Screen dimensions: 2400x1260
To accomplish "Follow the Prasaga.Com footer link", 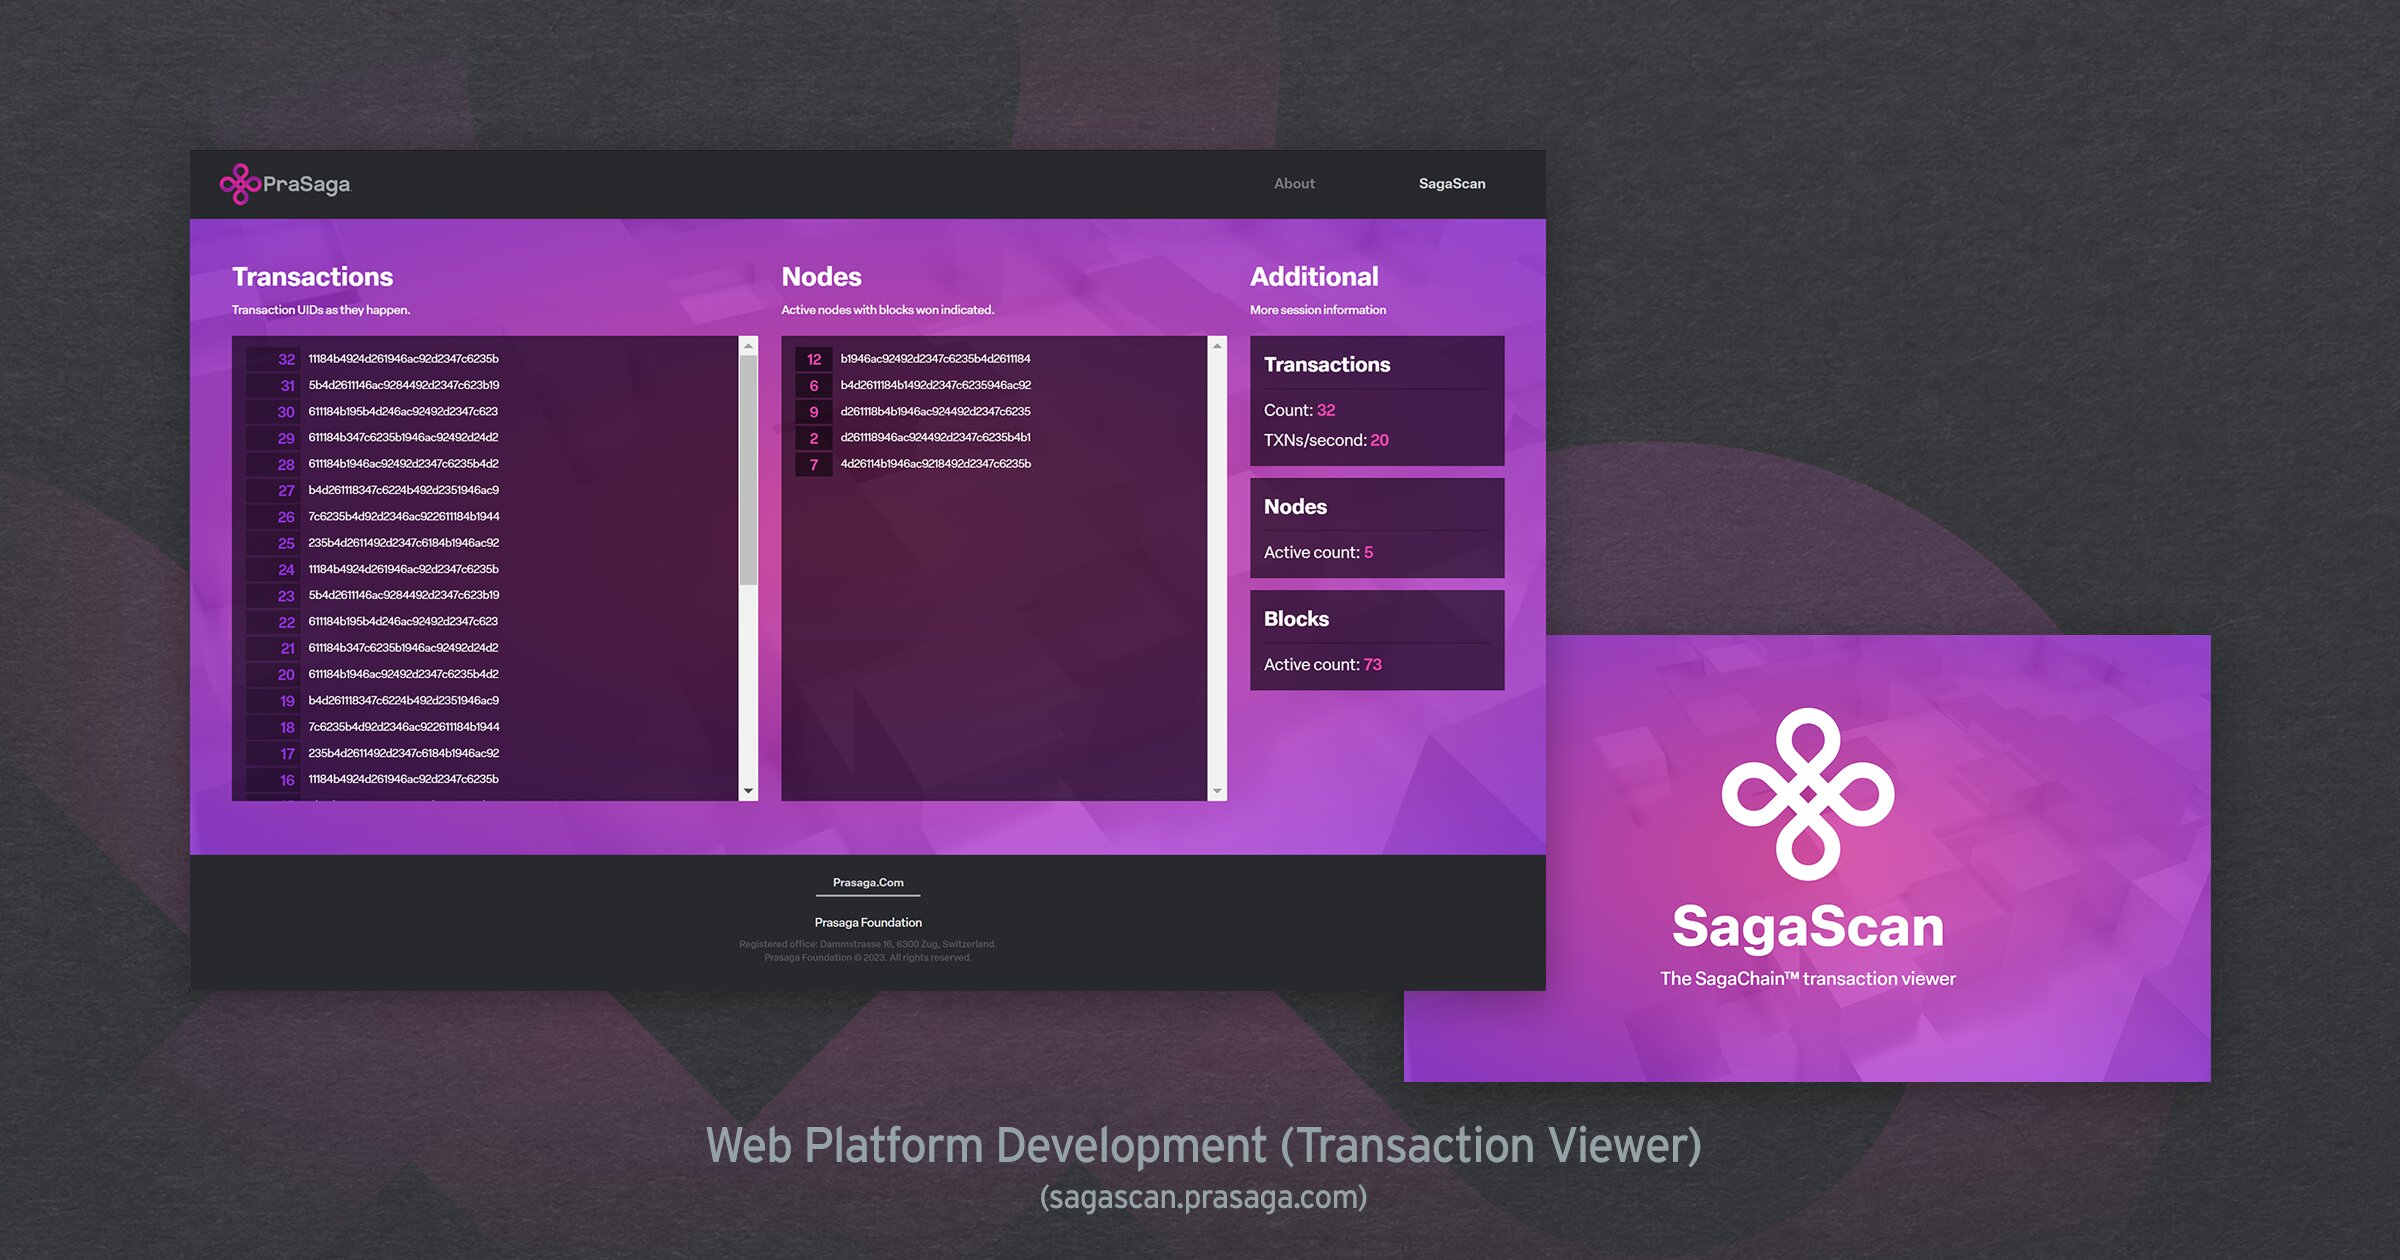I will pyautogui.click(x=867, y=883).
